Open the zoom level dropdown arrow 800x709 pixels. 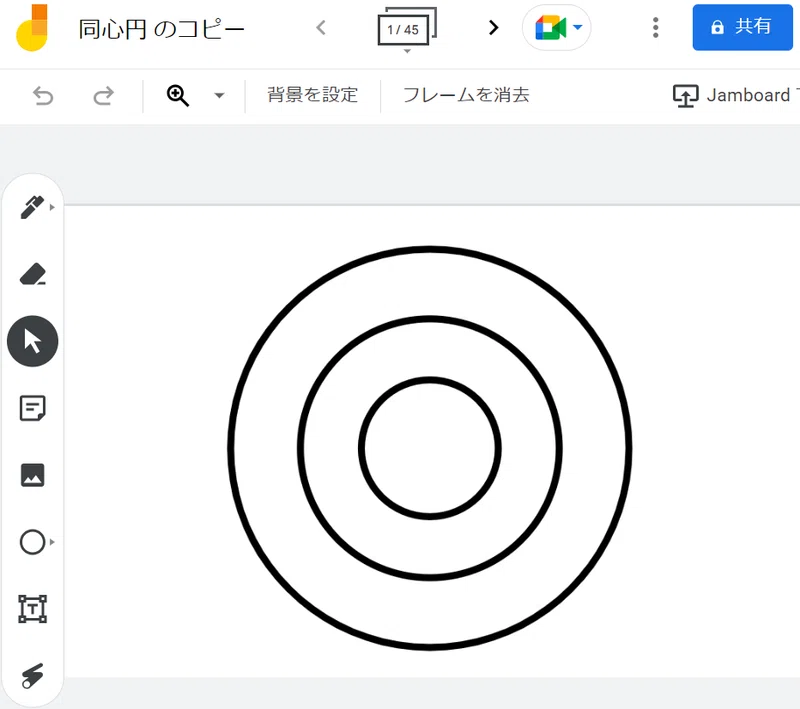pyautogui.click(x=219, y=95)
